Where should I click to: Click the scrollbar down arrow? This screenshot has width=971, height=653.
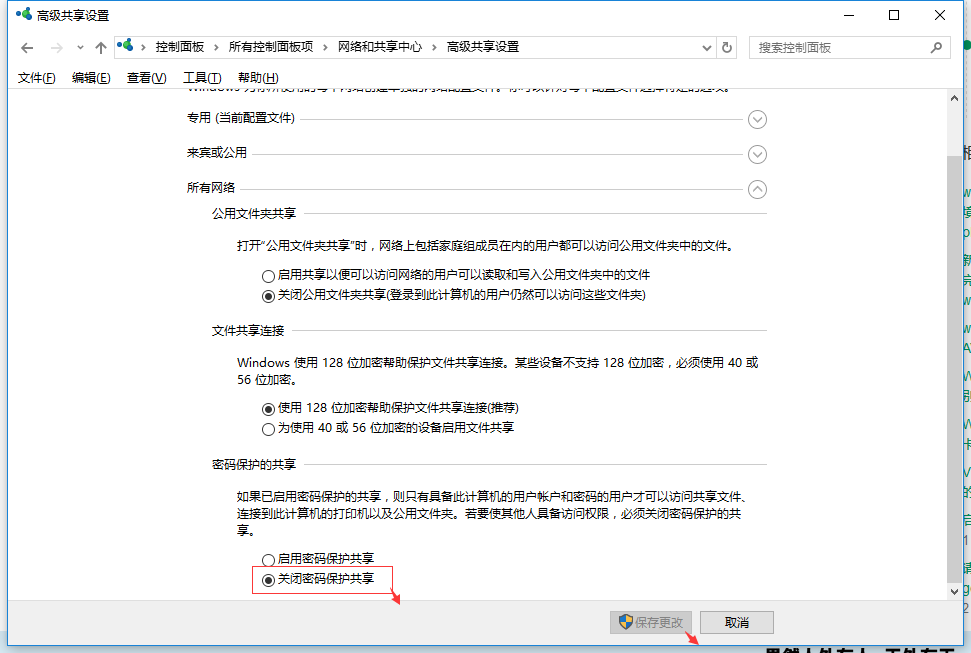[x=954, y=592]
